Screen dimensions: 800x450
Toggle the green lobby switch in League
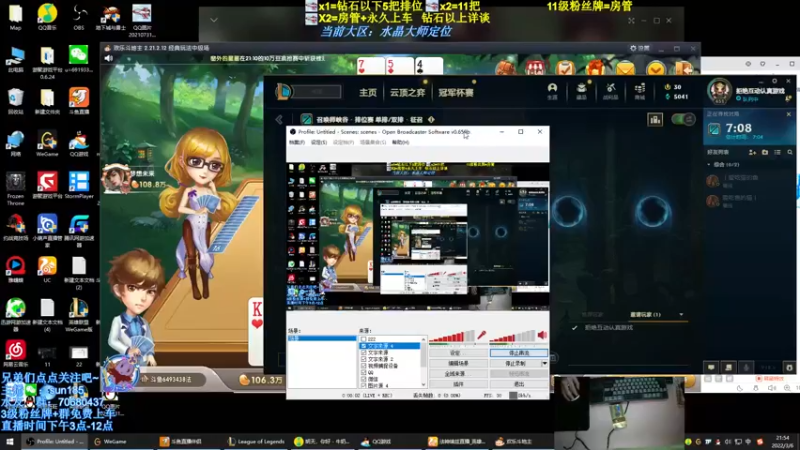(x=683, y=120)
